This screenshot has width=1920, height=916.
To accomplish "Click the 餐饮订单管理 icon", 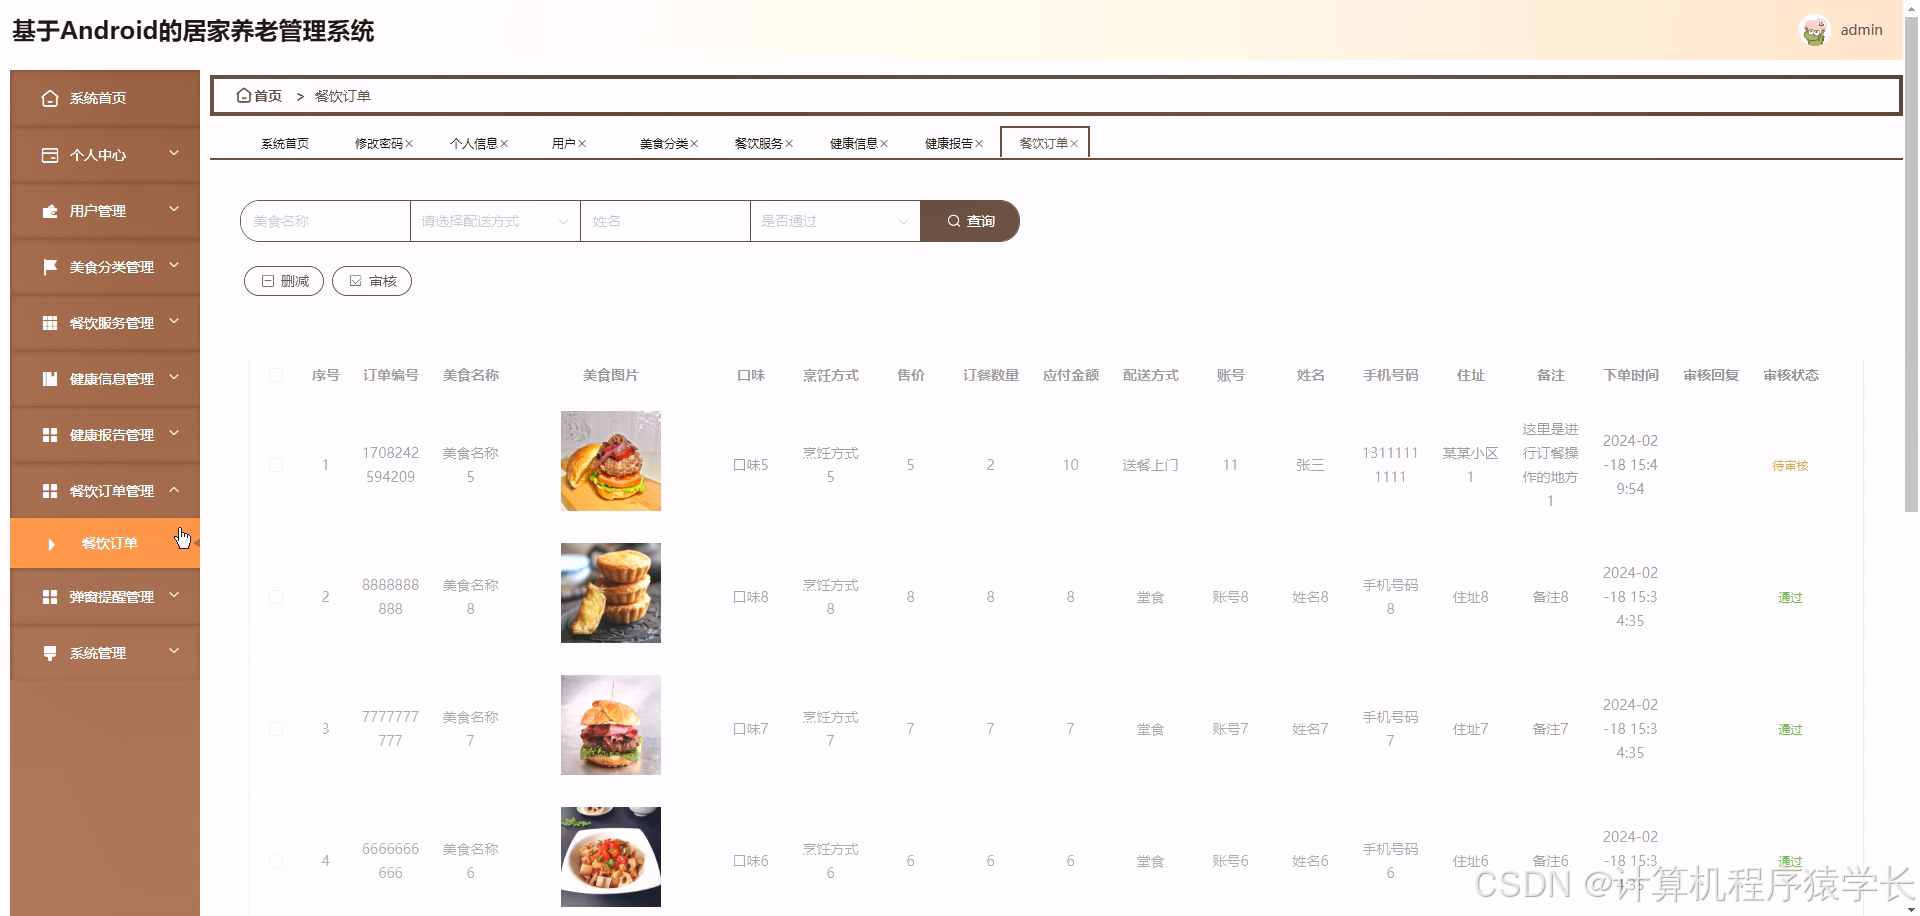I will click(50, 491).
